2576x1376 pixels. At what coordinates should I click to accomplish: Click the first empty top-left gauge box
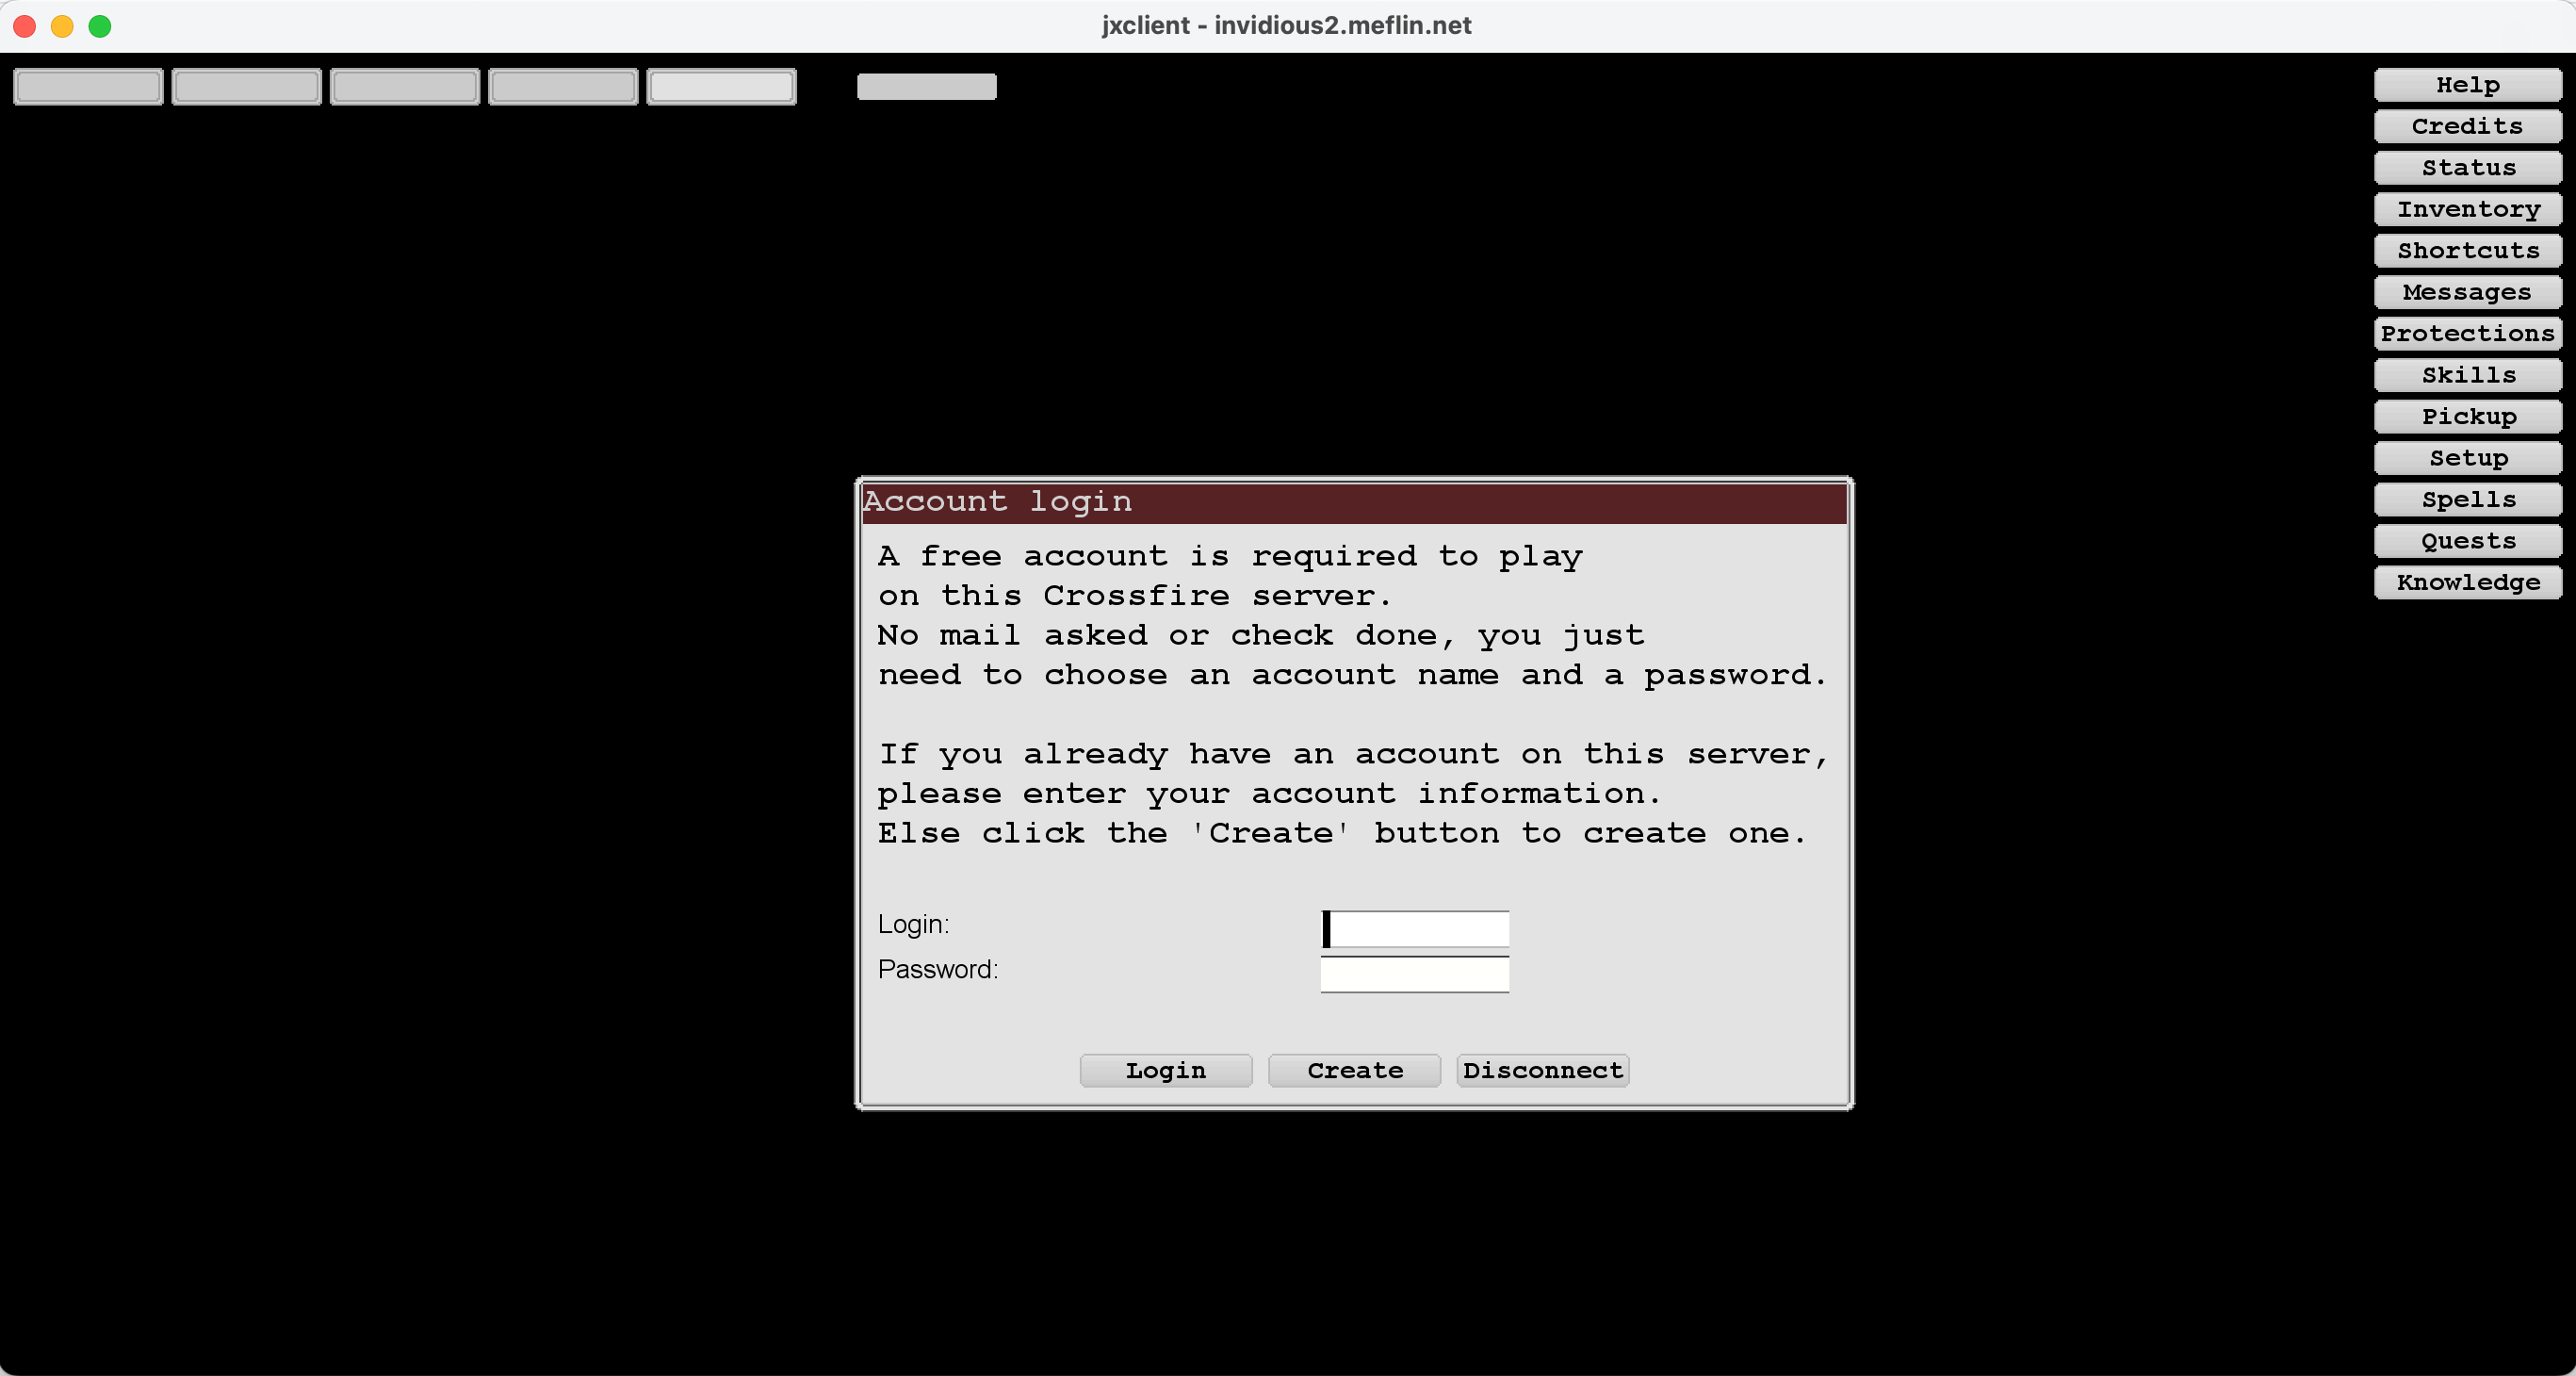click(88, 87)
